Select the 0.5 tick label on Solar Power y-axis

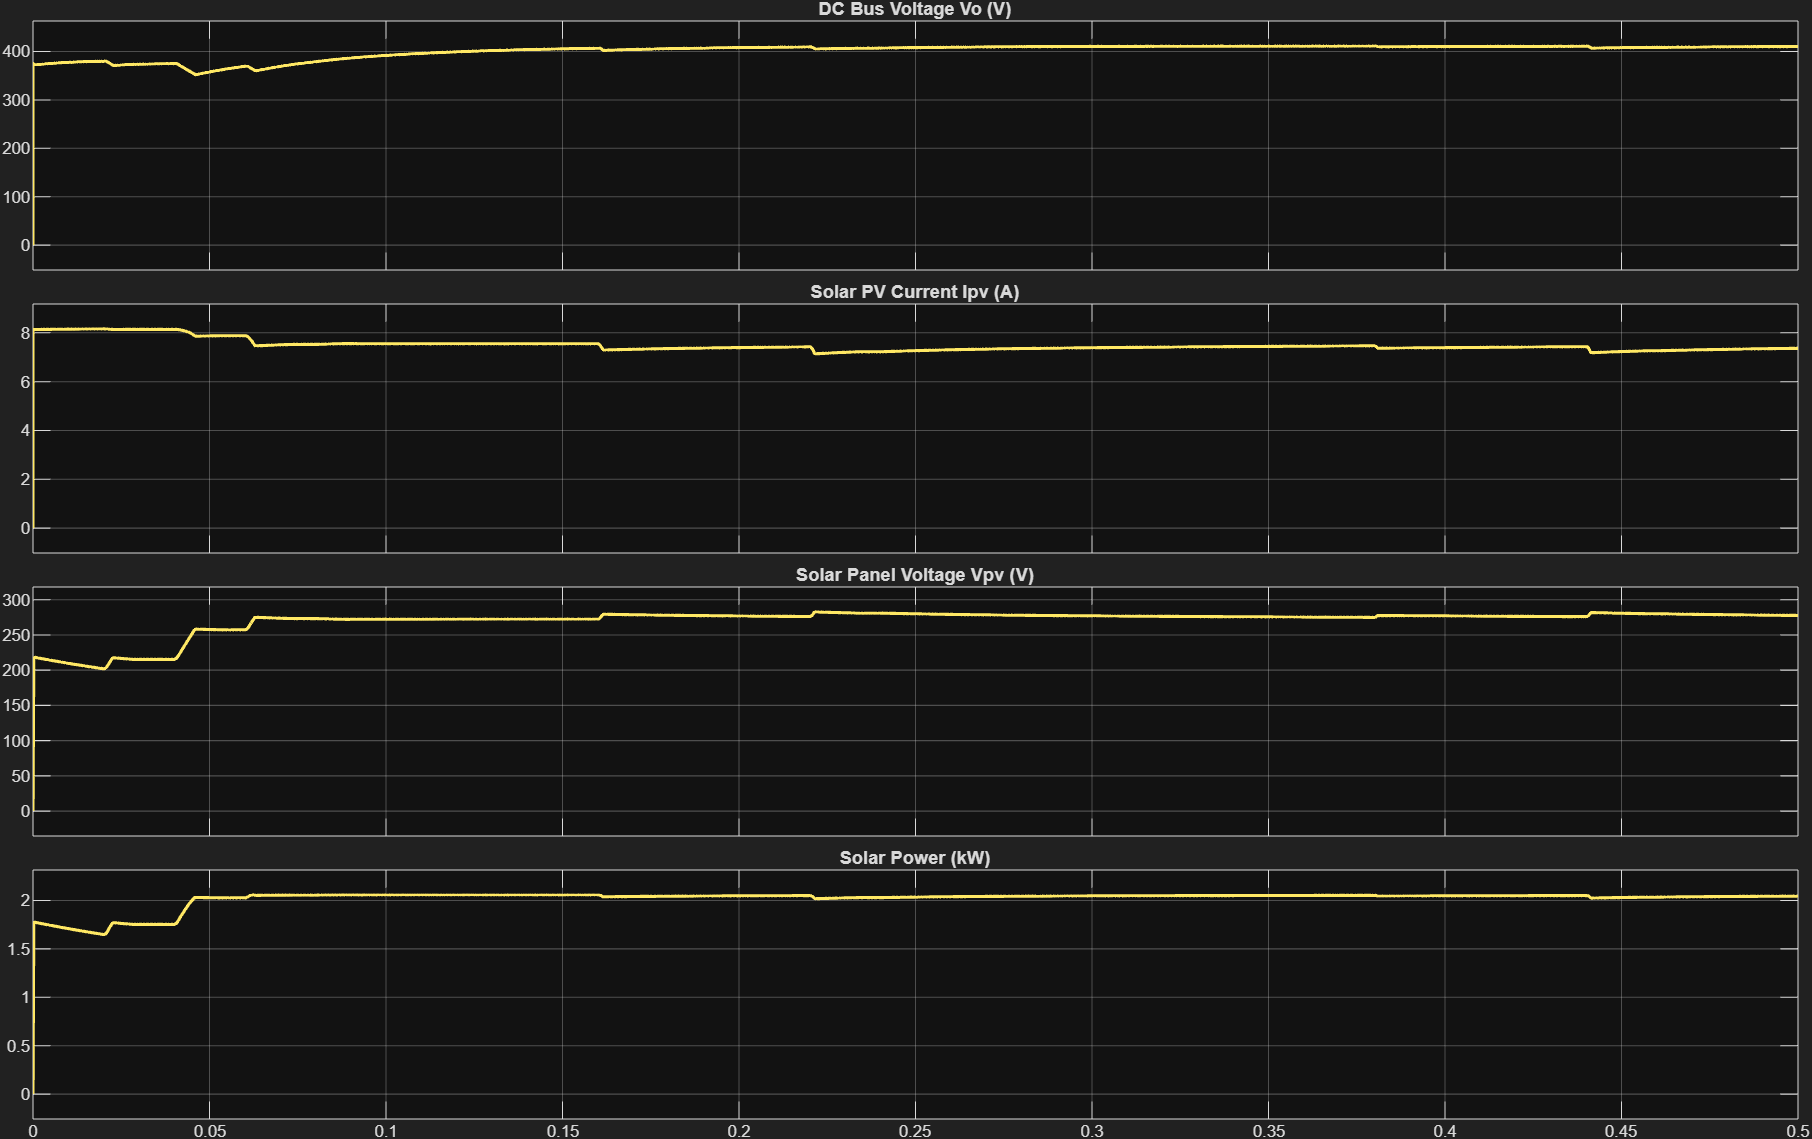point(18,1046)
